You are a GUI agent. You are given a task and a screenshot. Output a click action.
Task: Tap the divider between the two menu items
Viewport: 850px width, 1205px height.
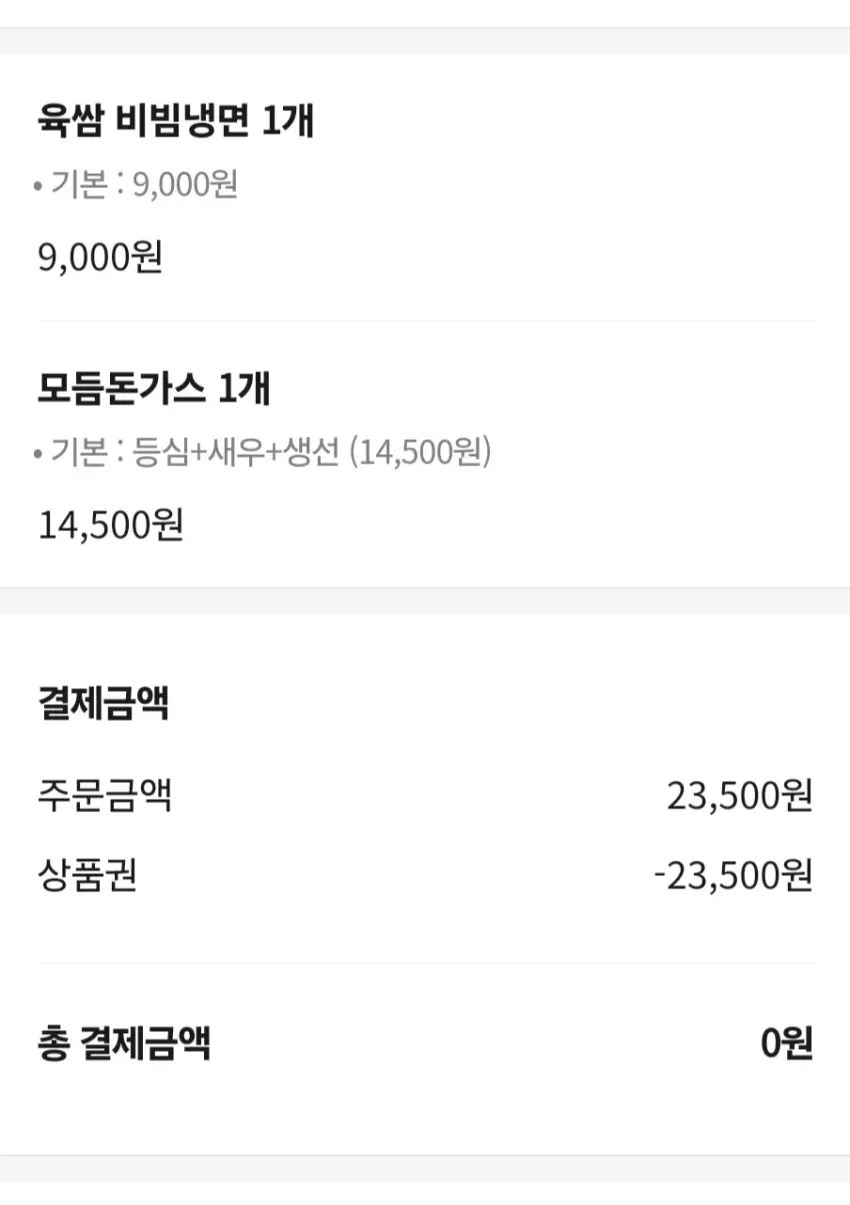coord(427,321)
